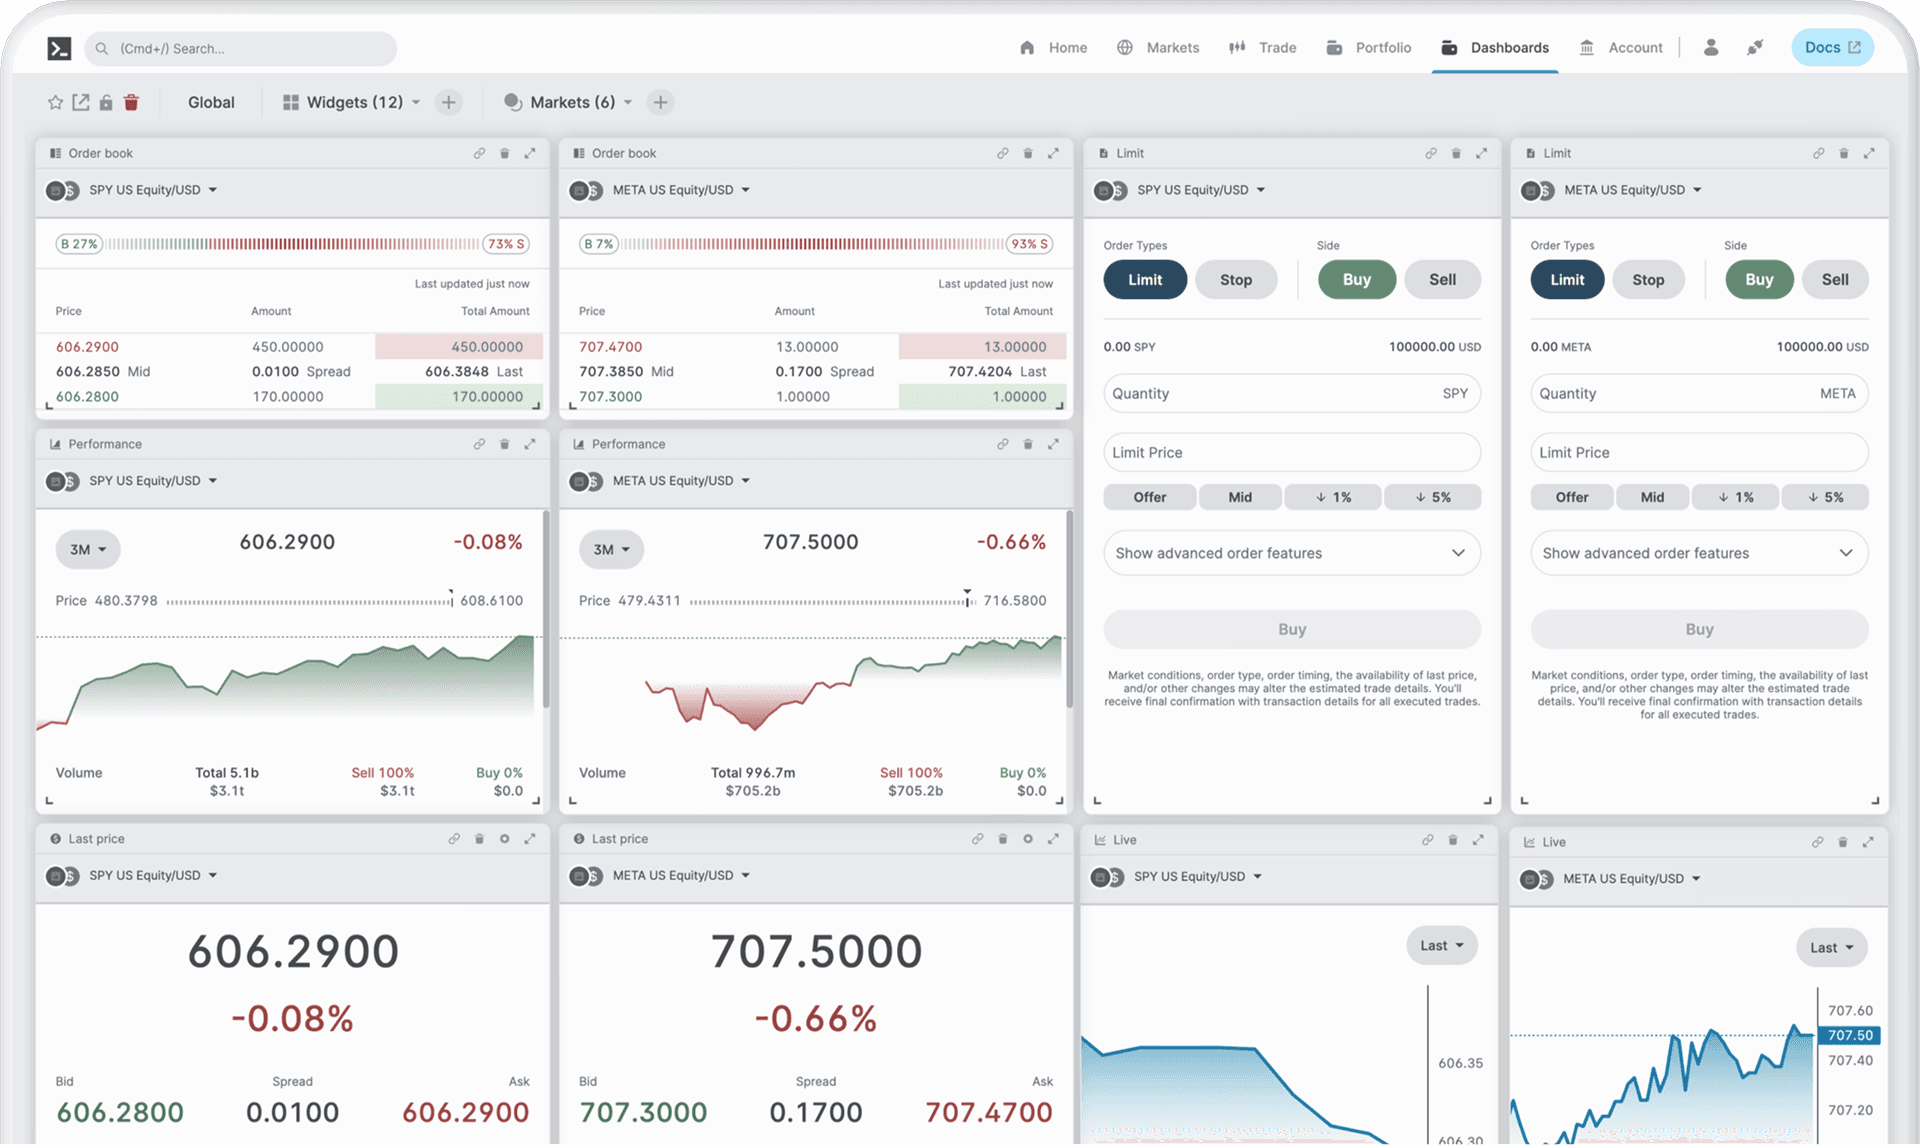Click the Limit Price field for SPY
The image size is (1920, 1145).
tap(1291, 452)
